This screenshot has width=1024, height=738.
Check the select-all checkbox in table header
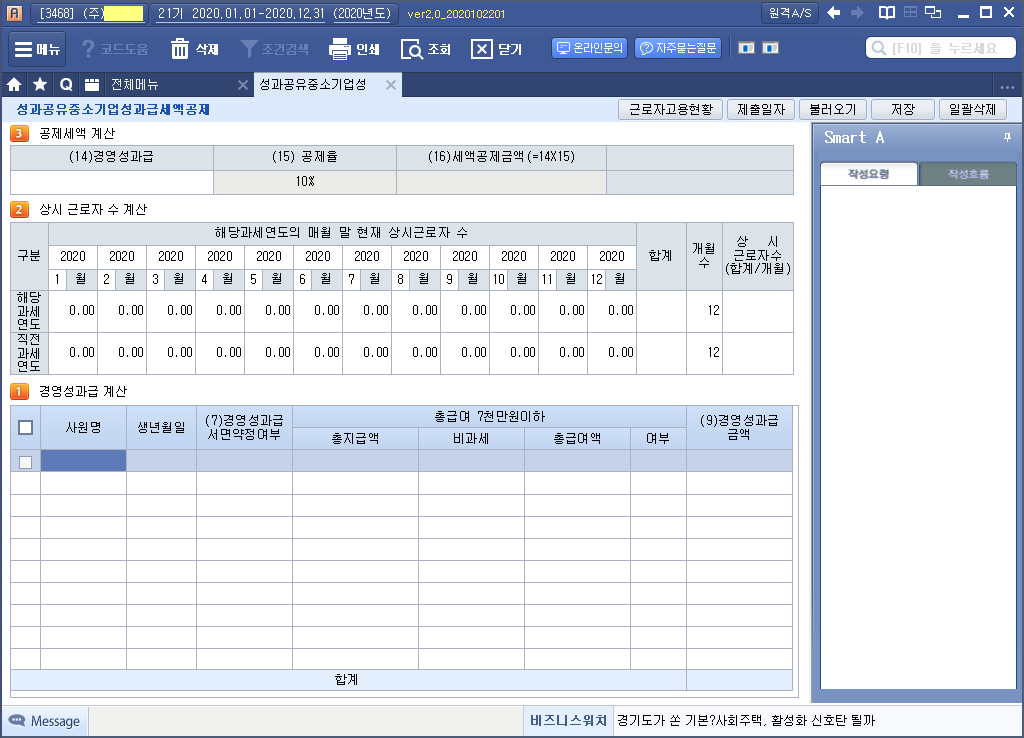coord(26,427)
